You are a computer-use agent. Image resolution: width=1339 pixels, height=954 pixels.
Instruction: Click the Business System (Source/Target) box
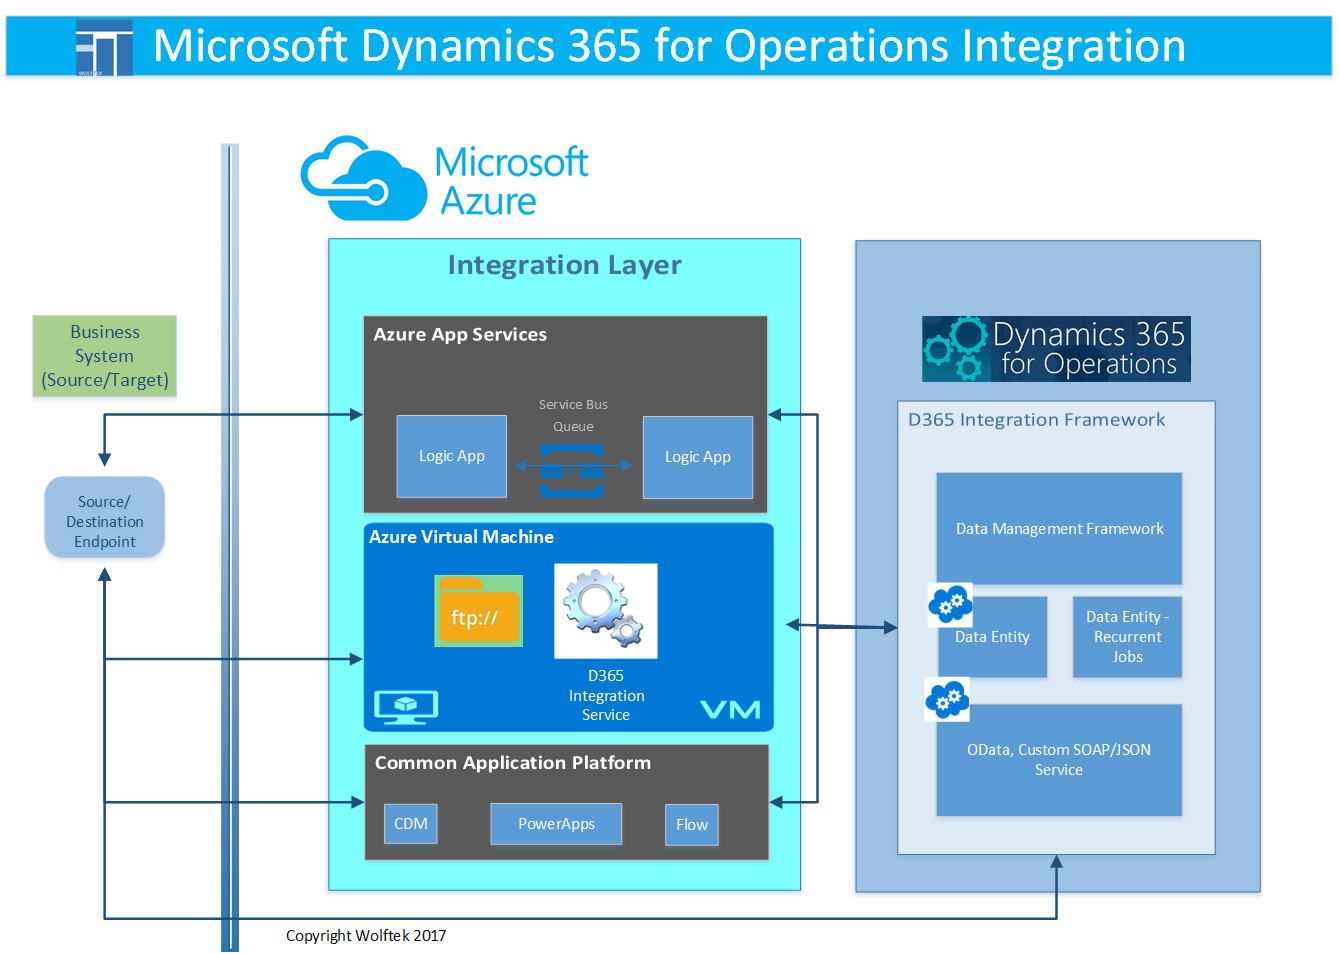(x=105, y=356)
